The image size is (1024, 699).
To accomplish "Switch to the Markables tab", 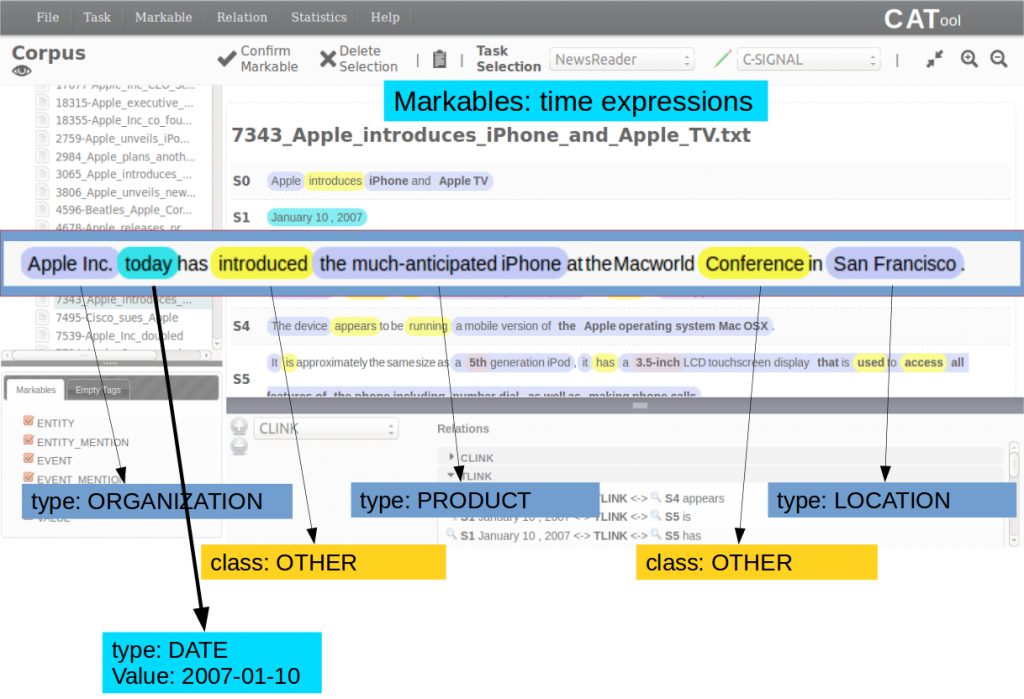I will (36, 390).
